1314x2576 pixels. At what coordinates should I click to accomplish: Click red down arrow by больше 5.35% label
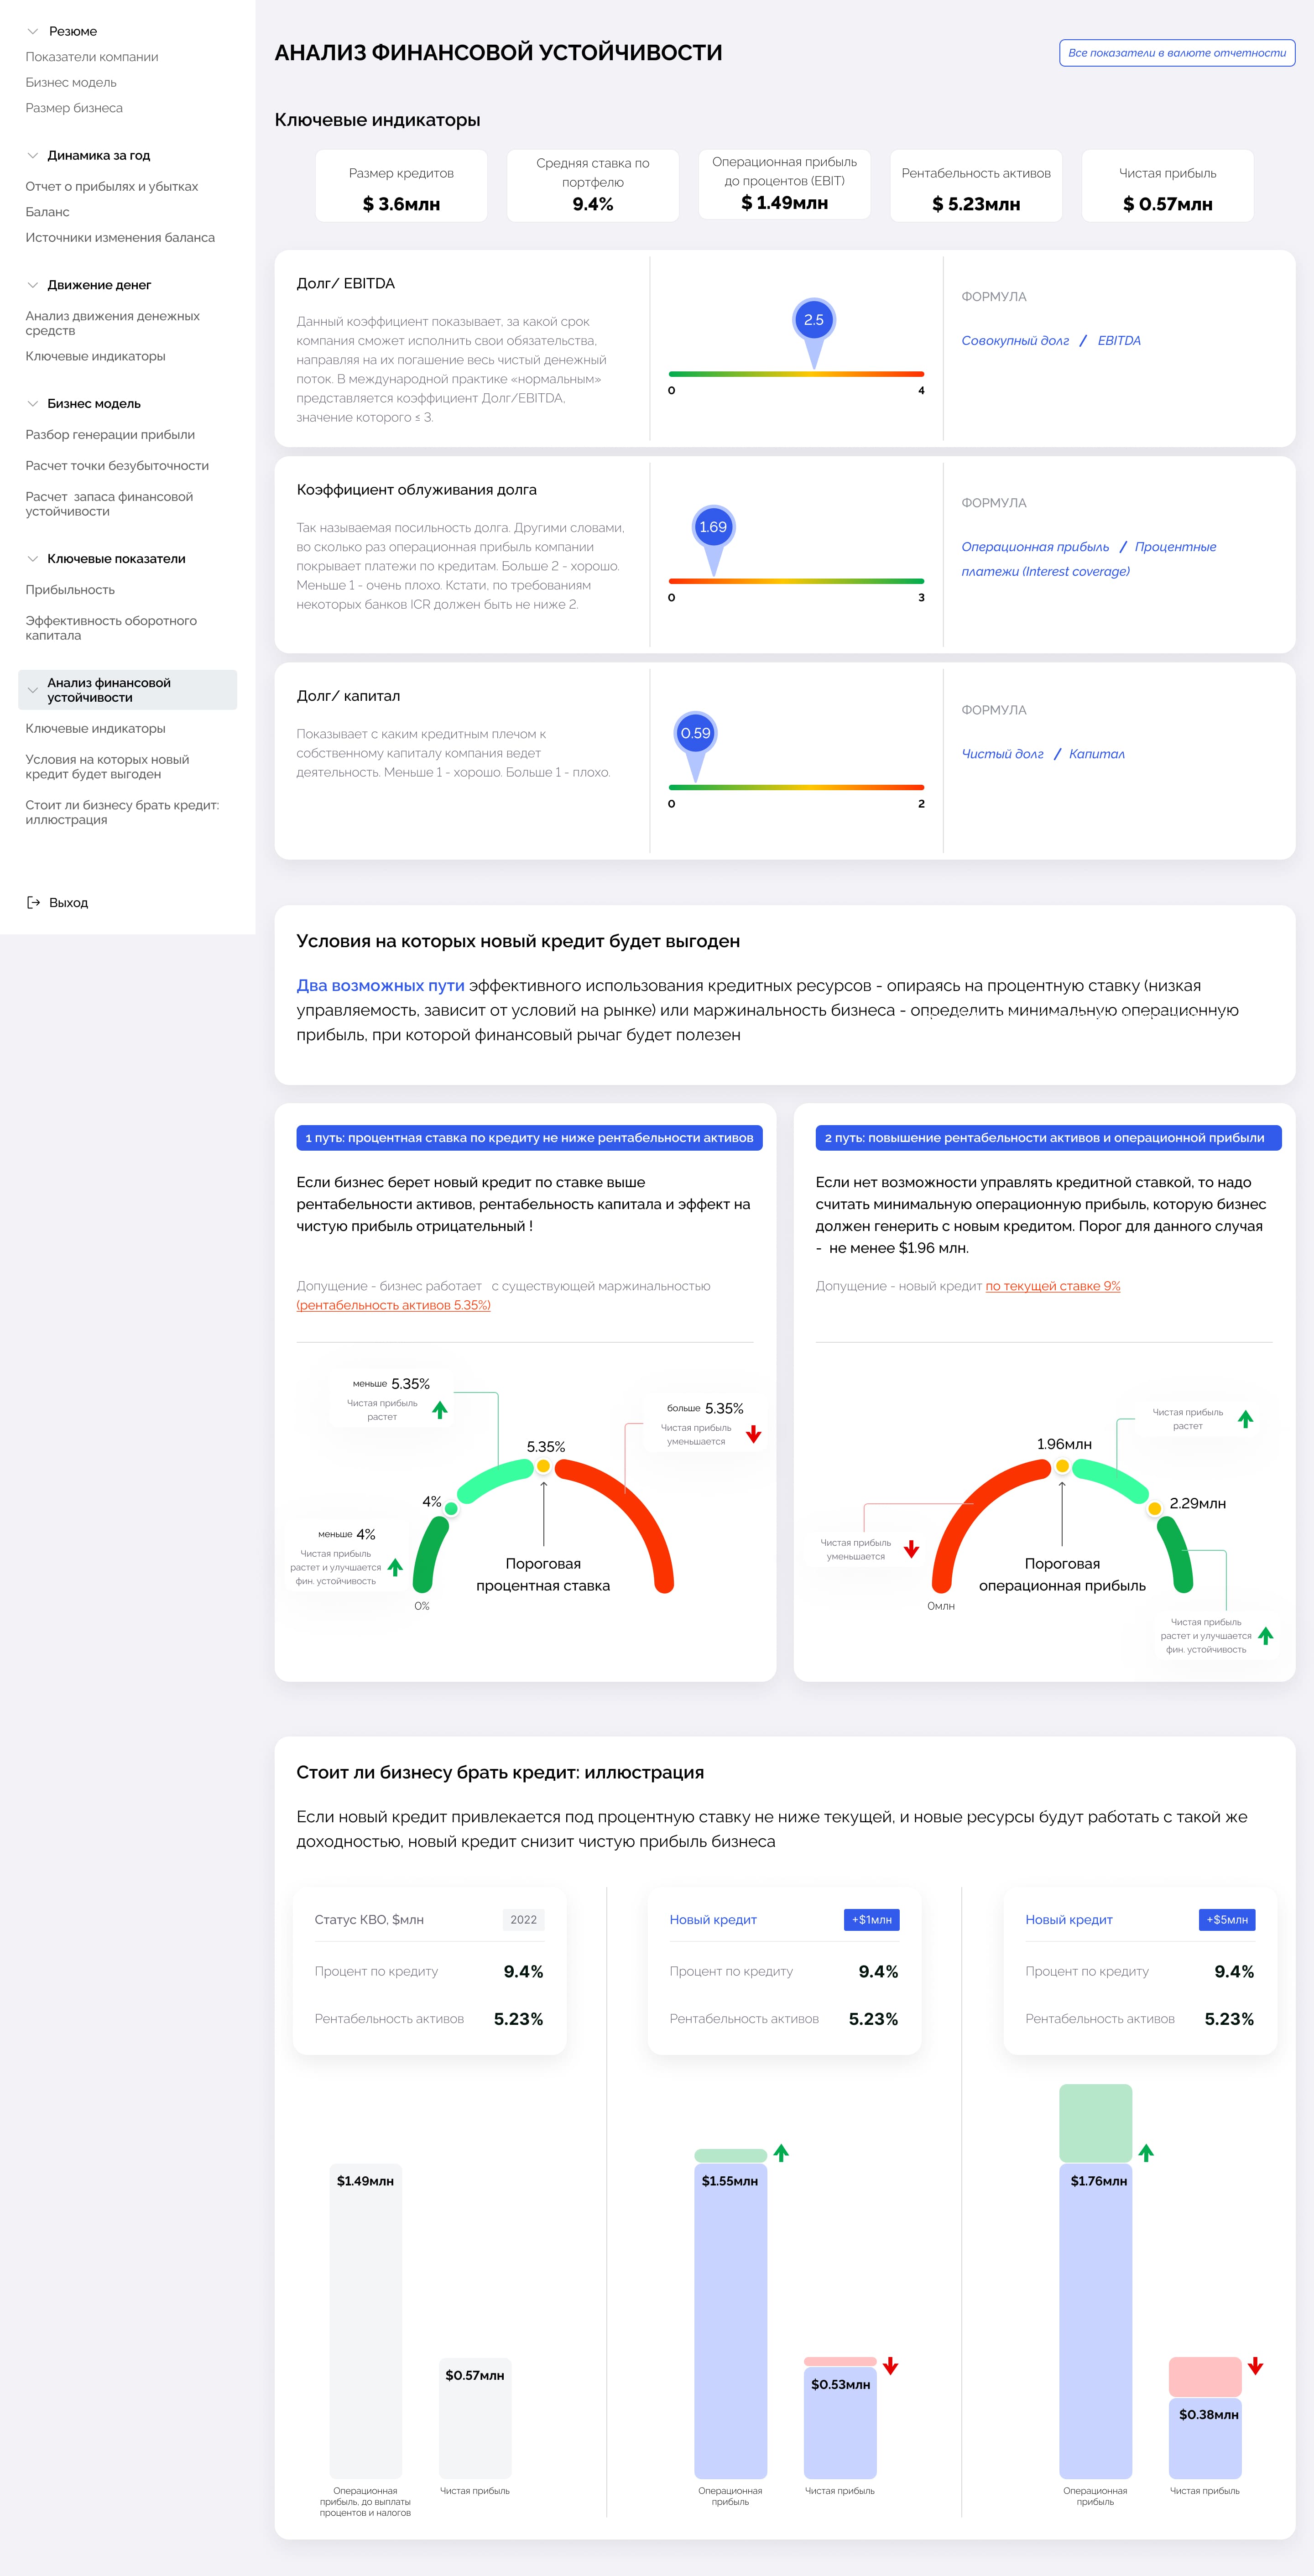[x=754, y=1434]
